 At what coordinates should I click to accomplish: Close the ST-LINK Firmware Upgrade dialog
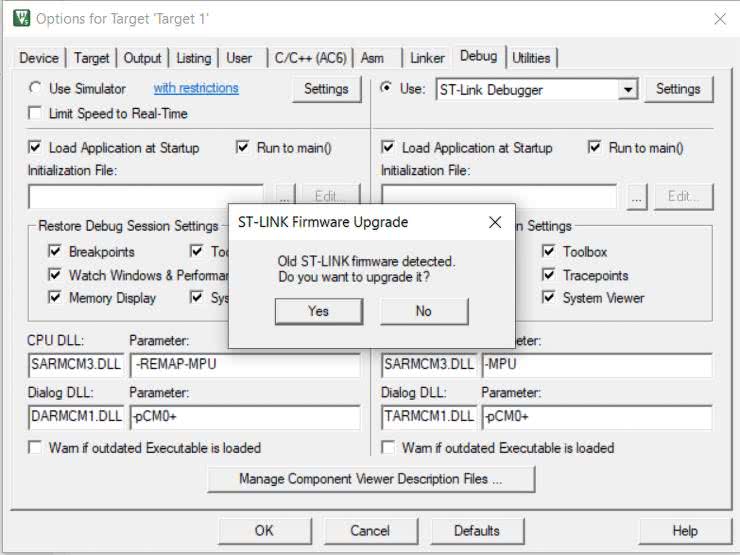[494, 222]
